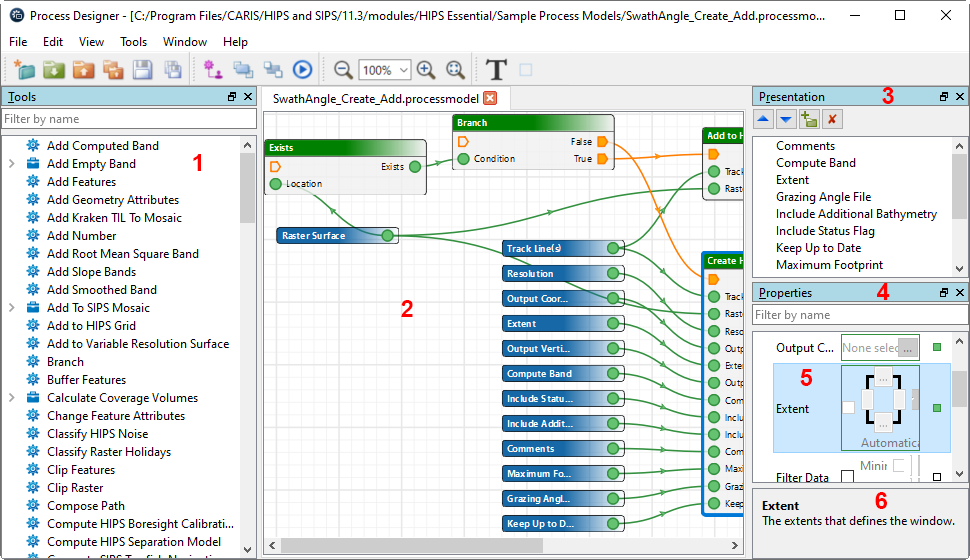Click the Run process play button
The image size is (970, 560).
302,70
